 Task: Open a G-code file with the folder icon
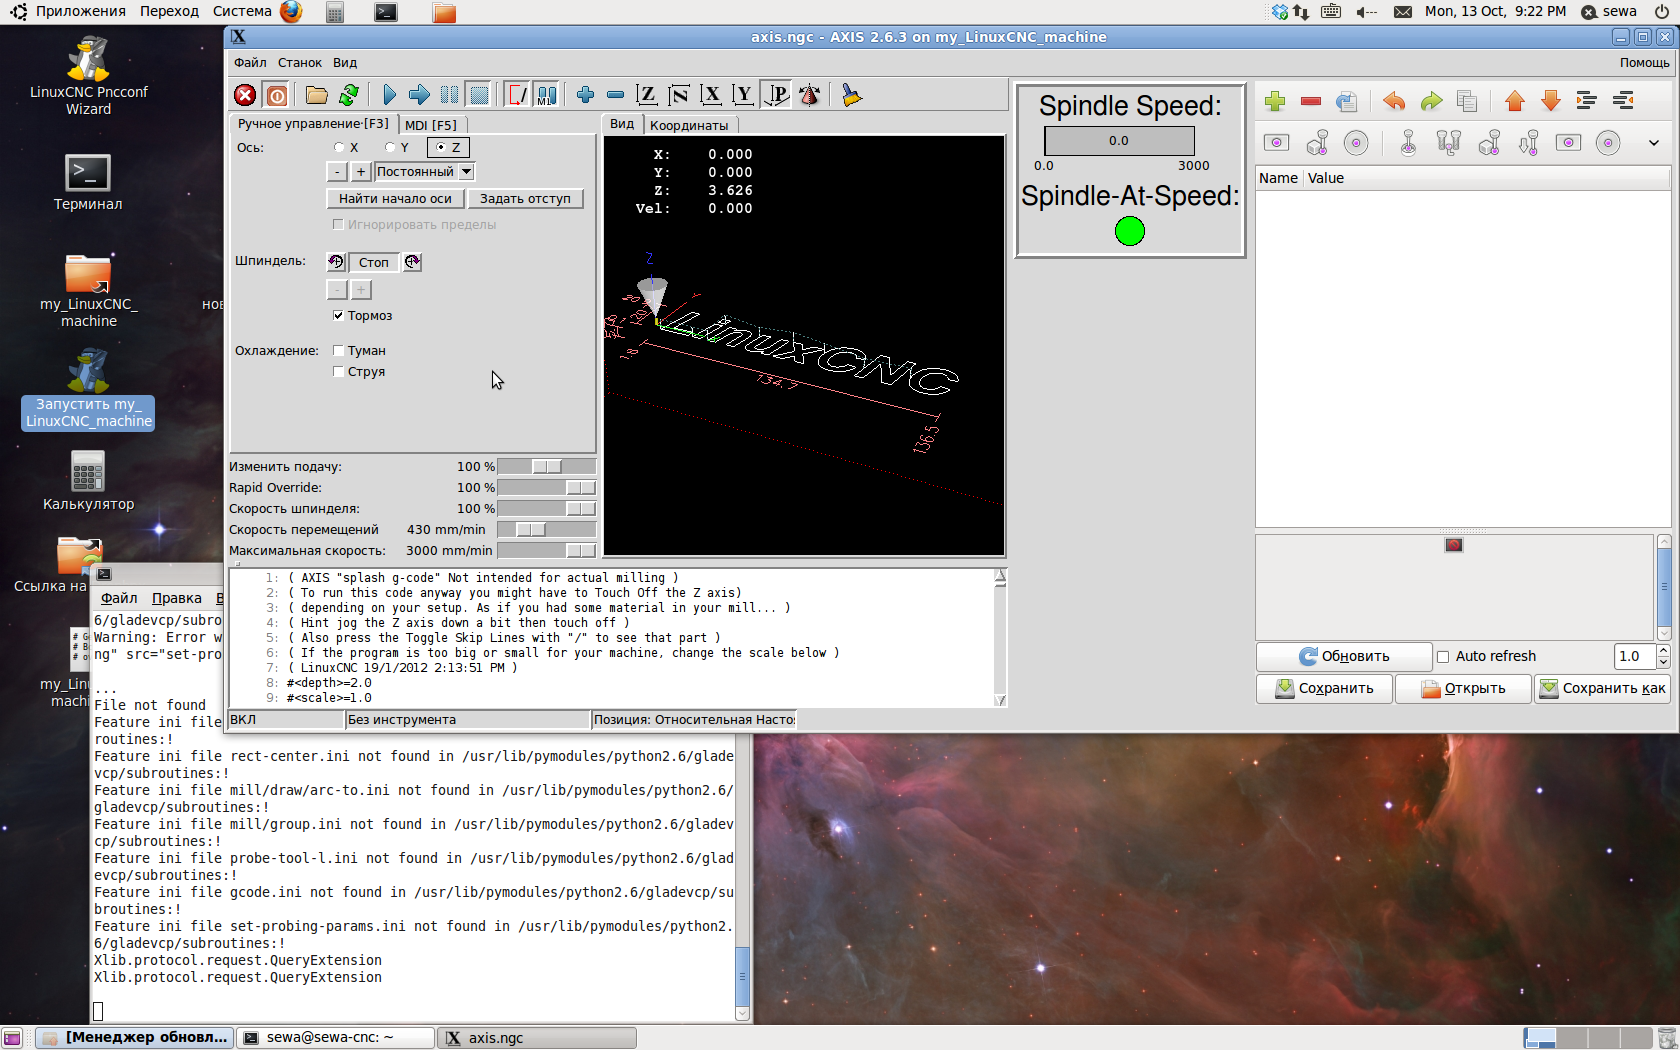317,95
